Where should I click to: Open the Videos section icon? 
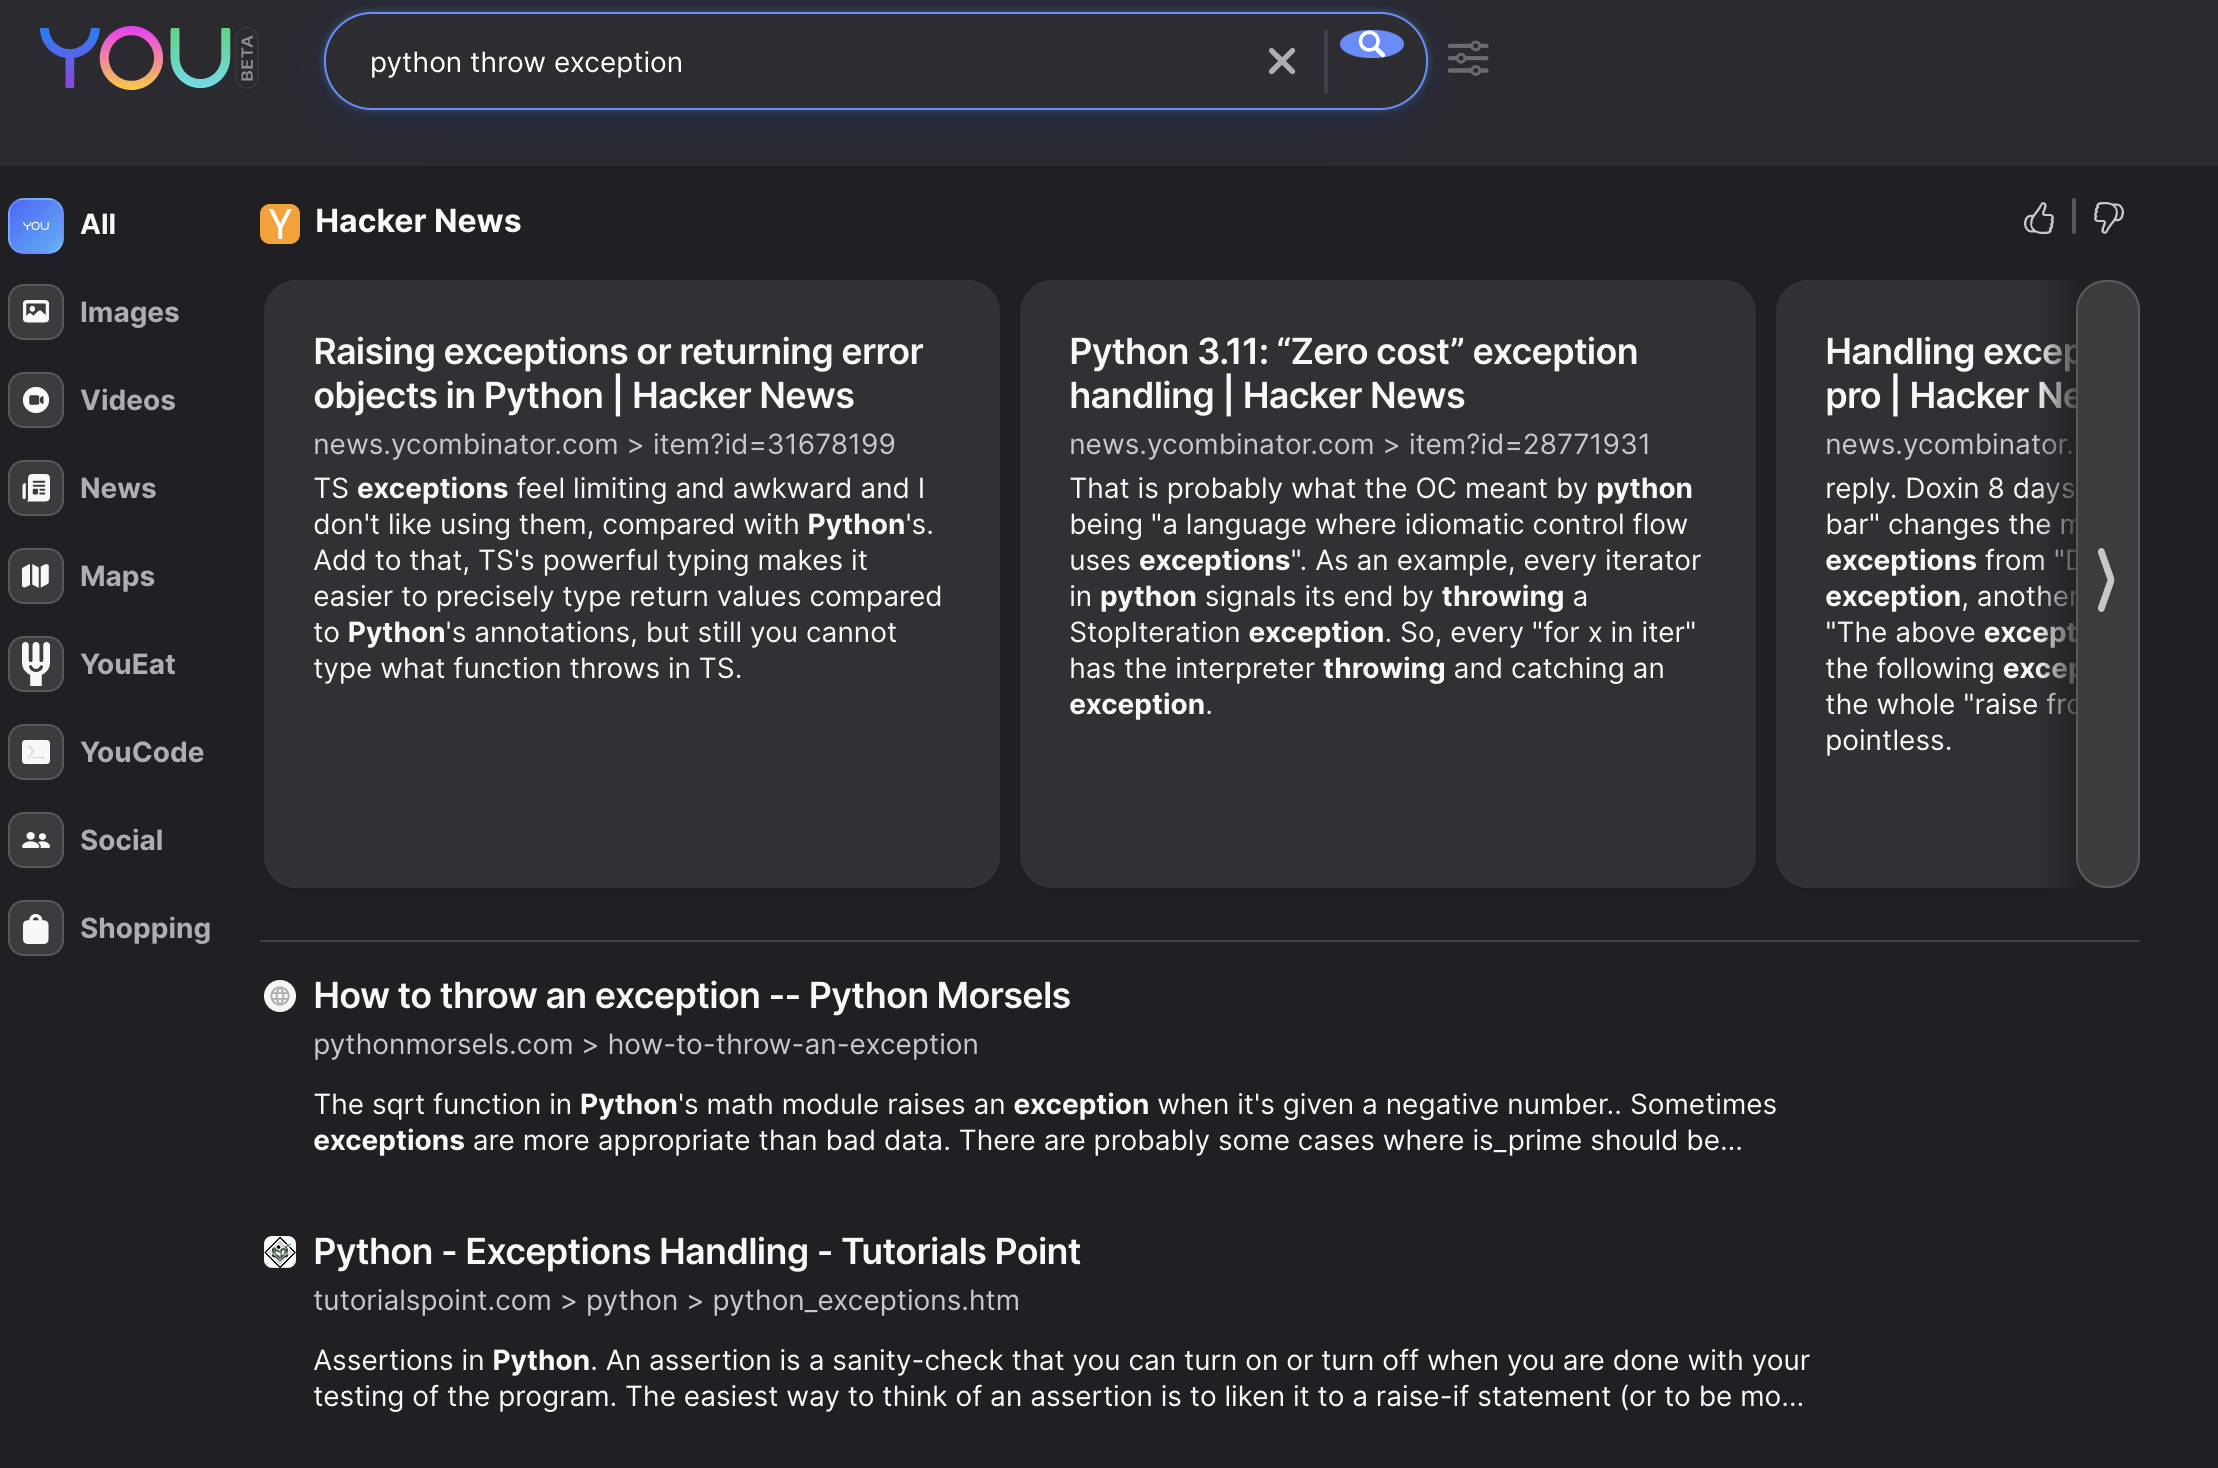36,400
